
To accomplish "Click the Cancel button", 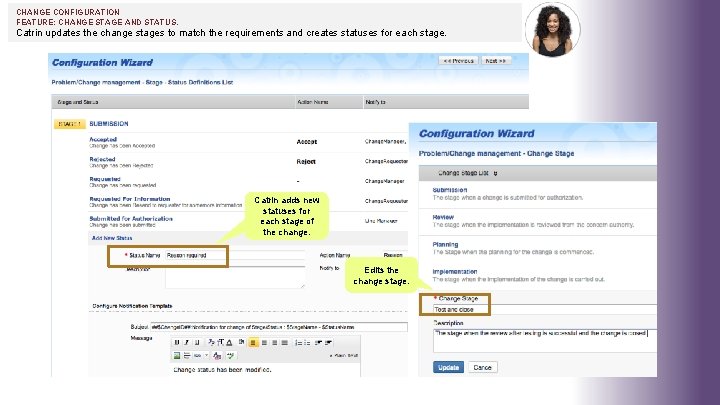I will tap(483, 367).
